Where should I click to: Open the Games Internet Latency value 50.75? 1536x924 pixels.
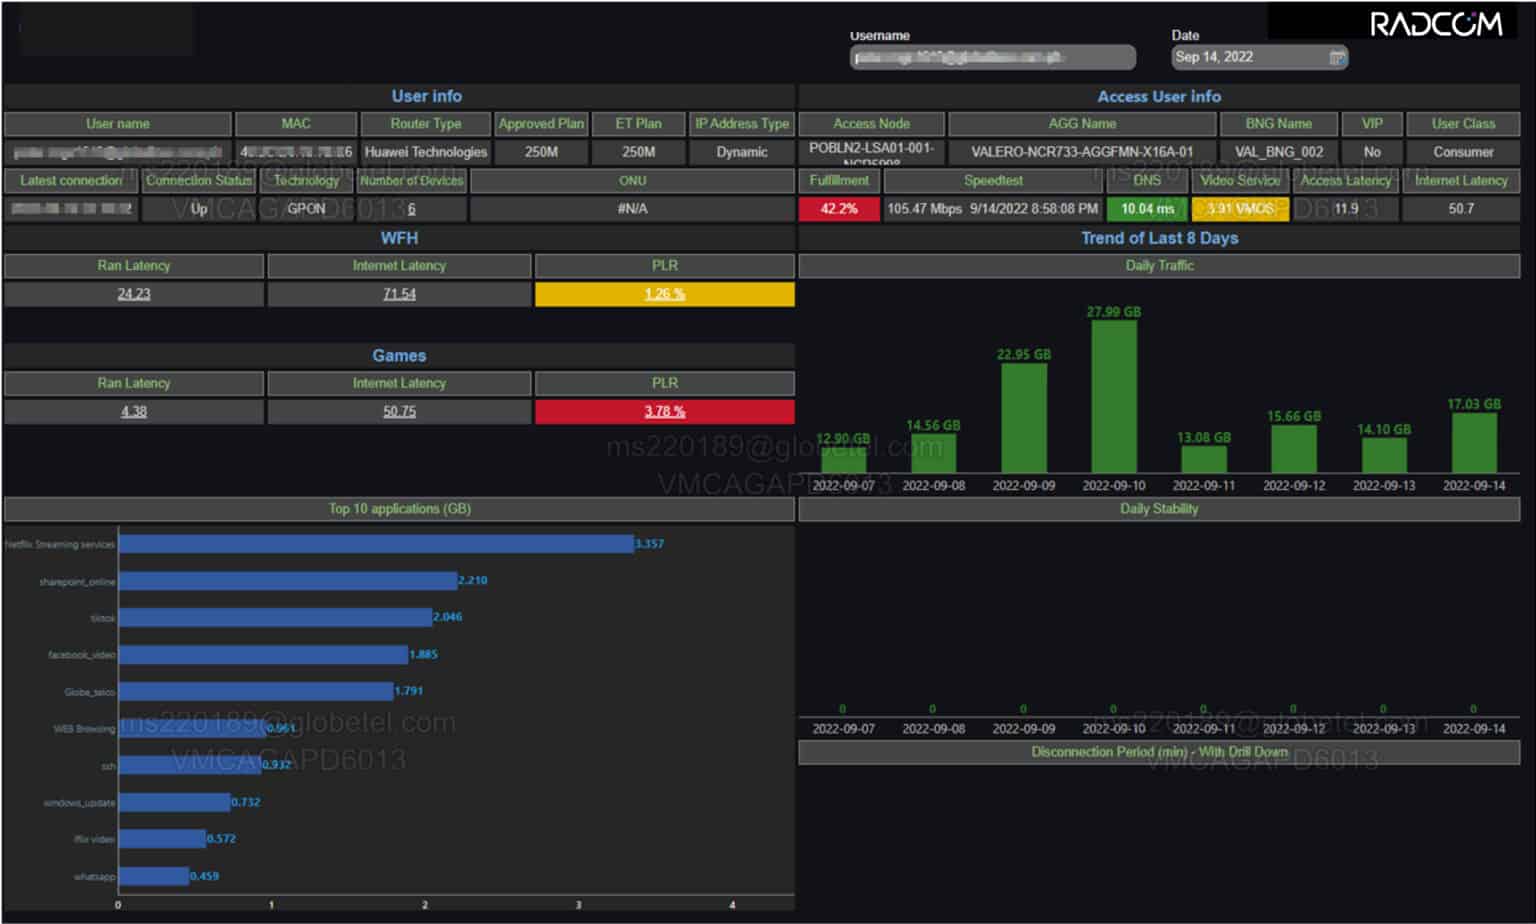point(399,411)
